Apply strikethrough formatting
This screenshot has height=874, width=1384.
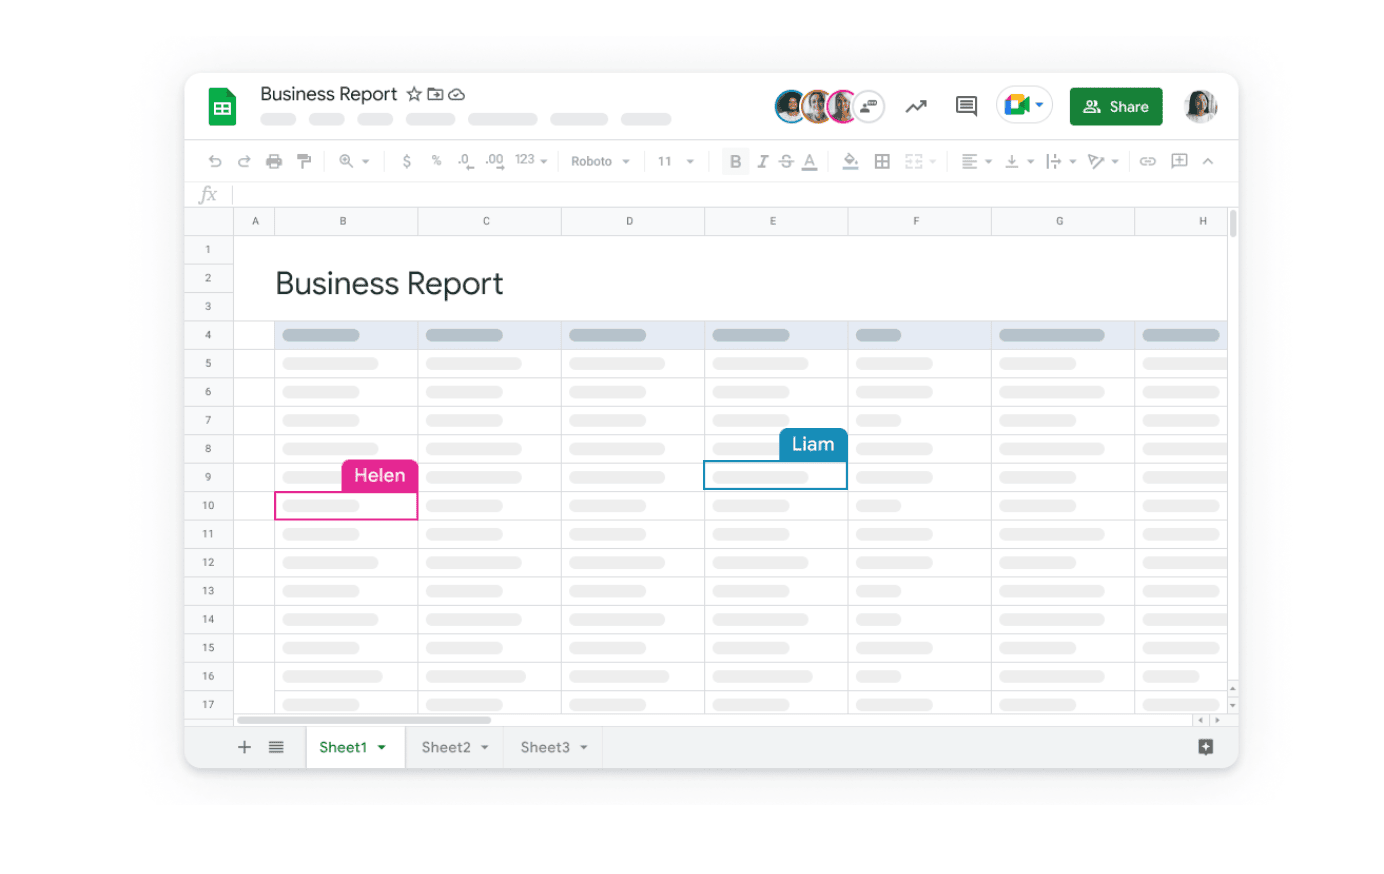(x=786, y=160)
